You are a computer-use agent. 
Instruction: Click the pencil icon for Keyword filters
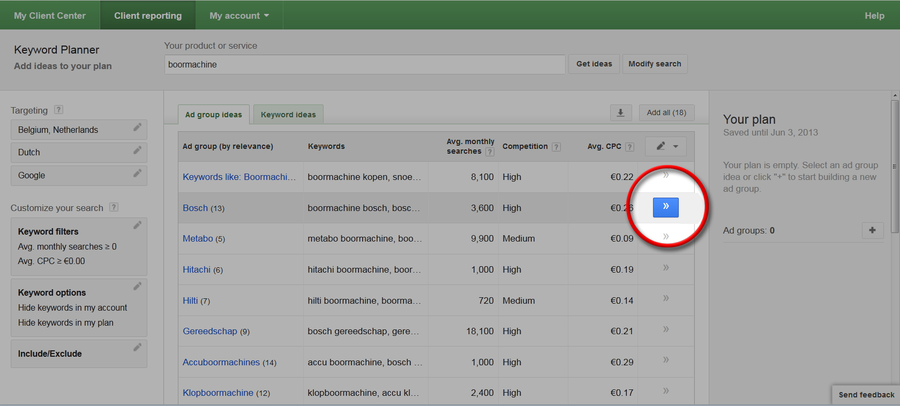(x=137, y=225)
